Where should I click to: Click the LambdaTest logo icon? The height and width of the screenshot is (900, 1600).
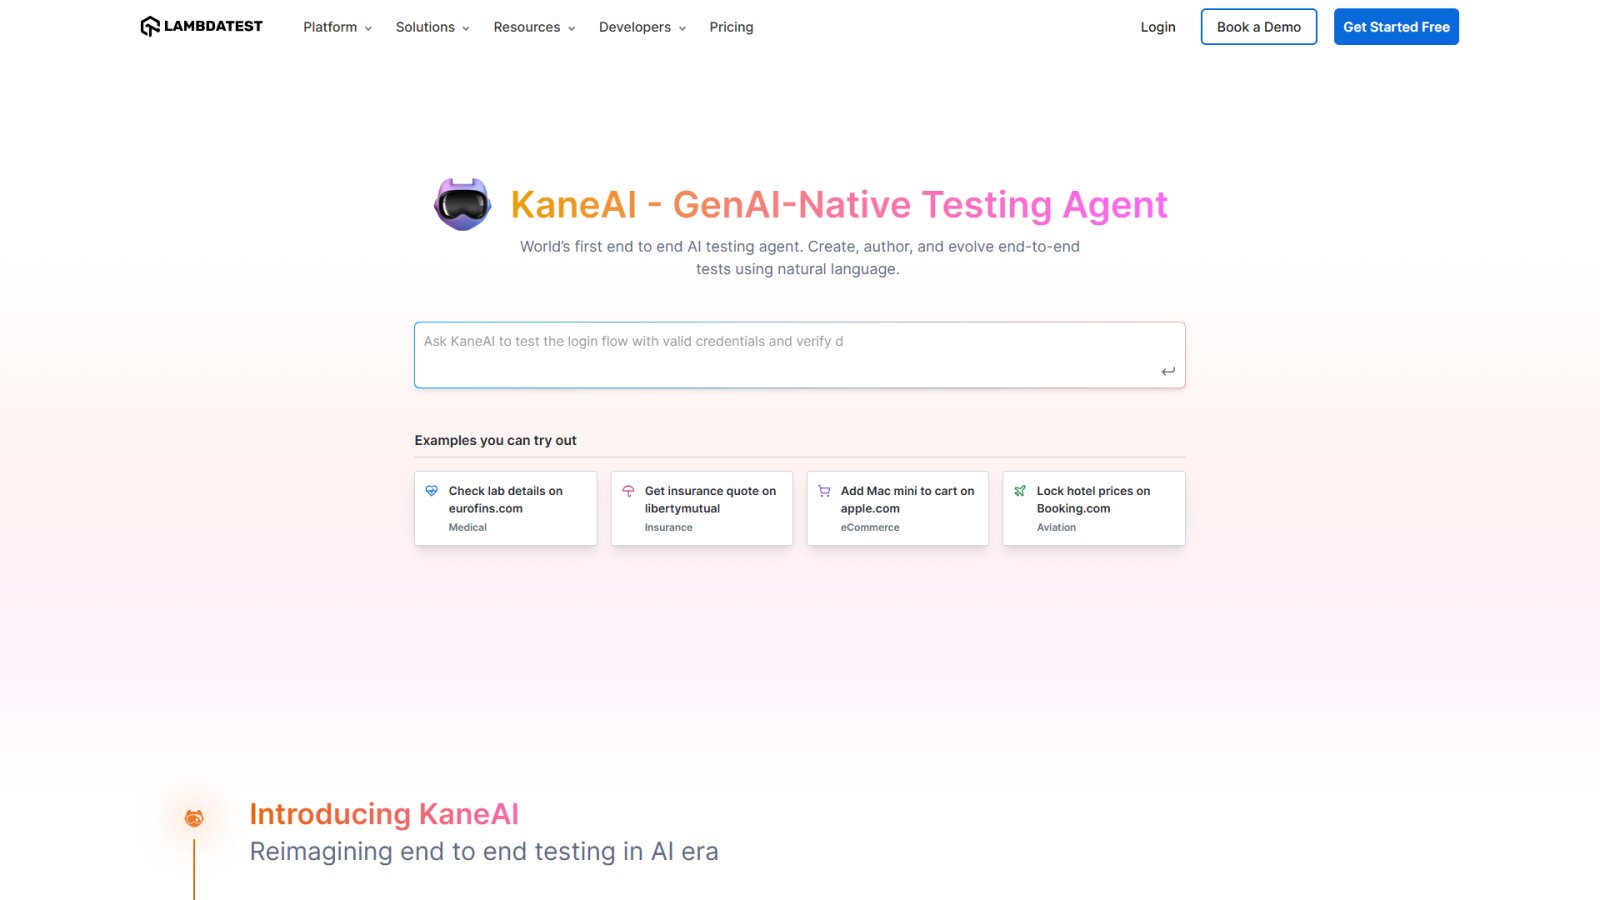click(150, 26)
